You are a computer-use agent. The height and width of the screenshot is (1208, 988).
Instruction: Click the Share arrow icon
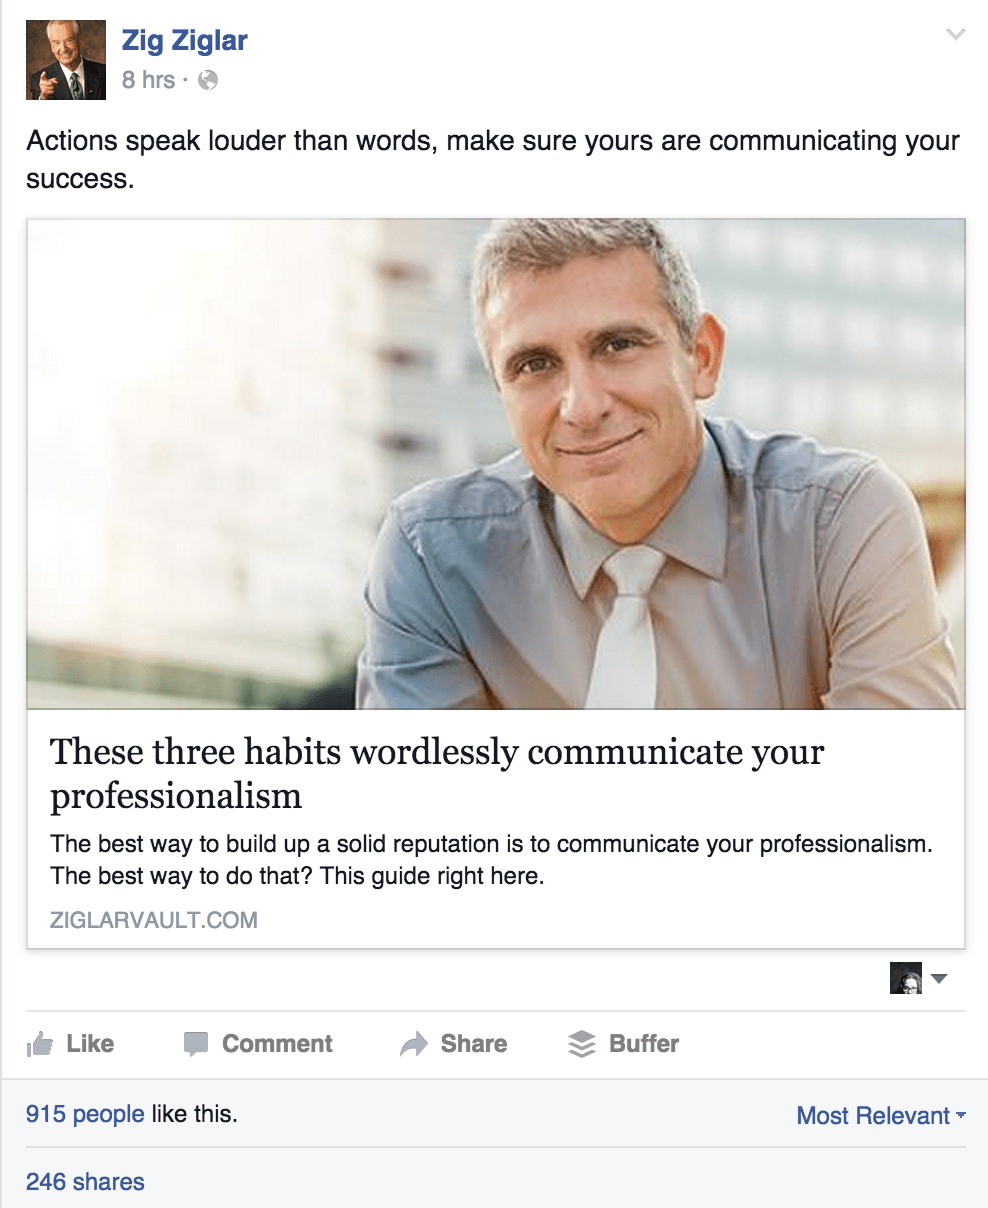click(413, 1044)
